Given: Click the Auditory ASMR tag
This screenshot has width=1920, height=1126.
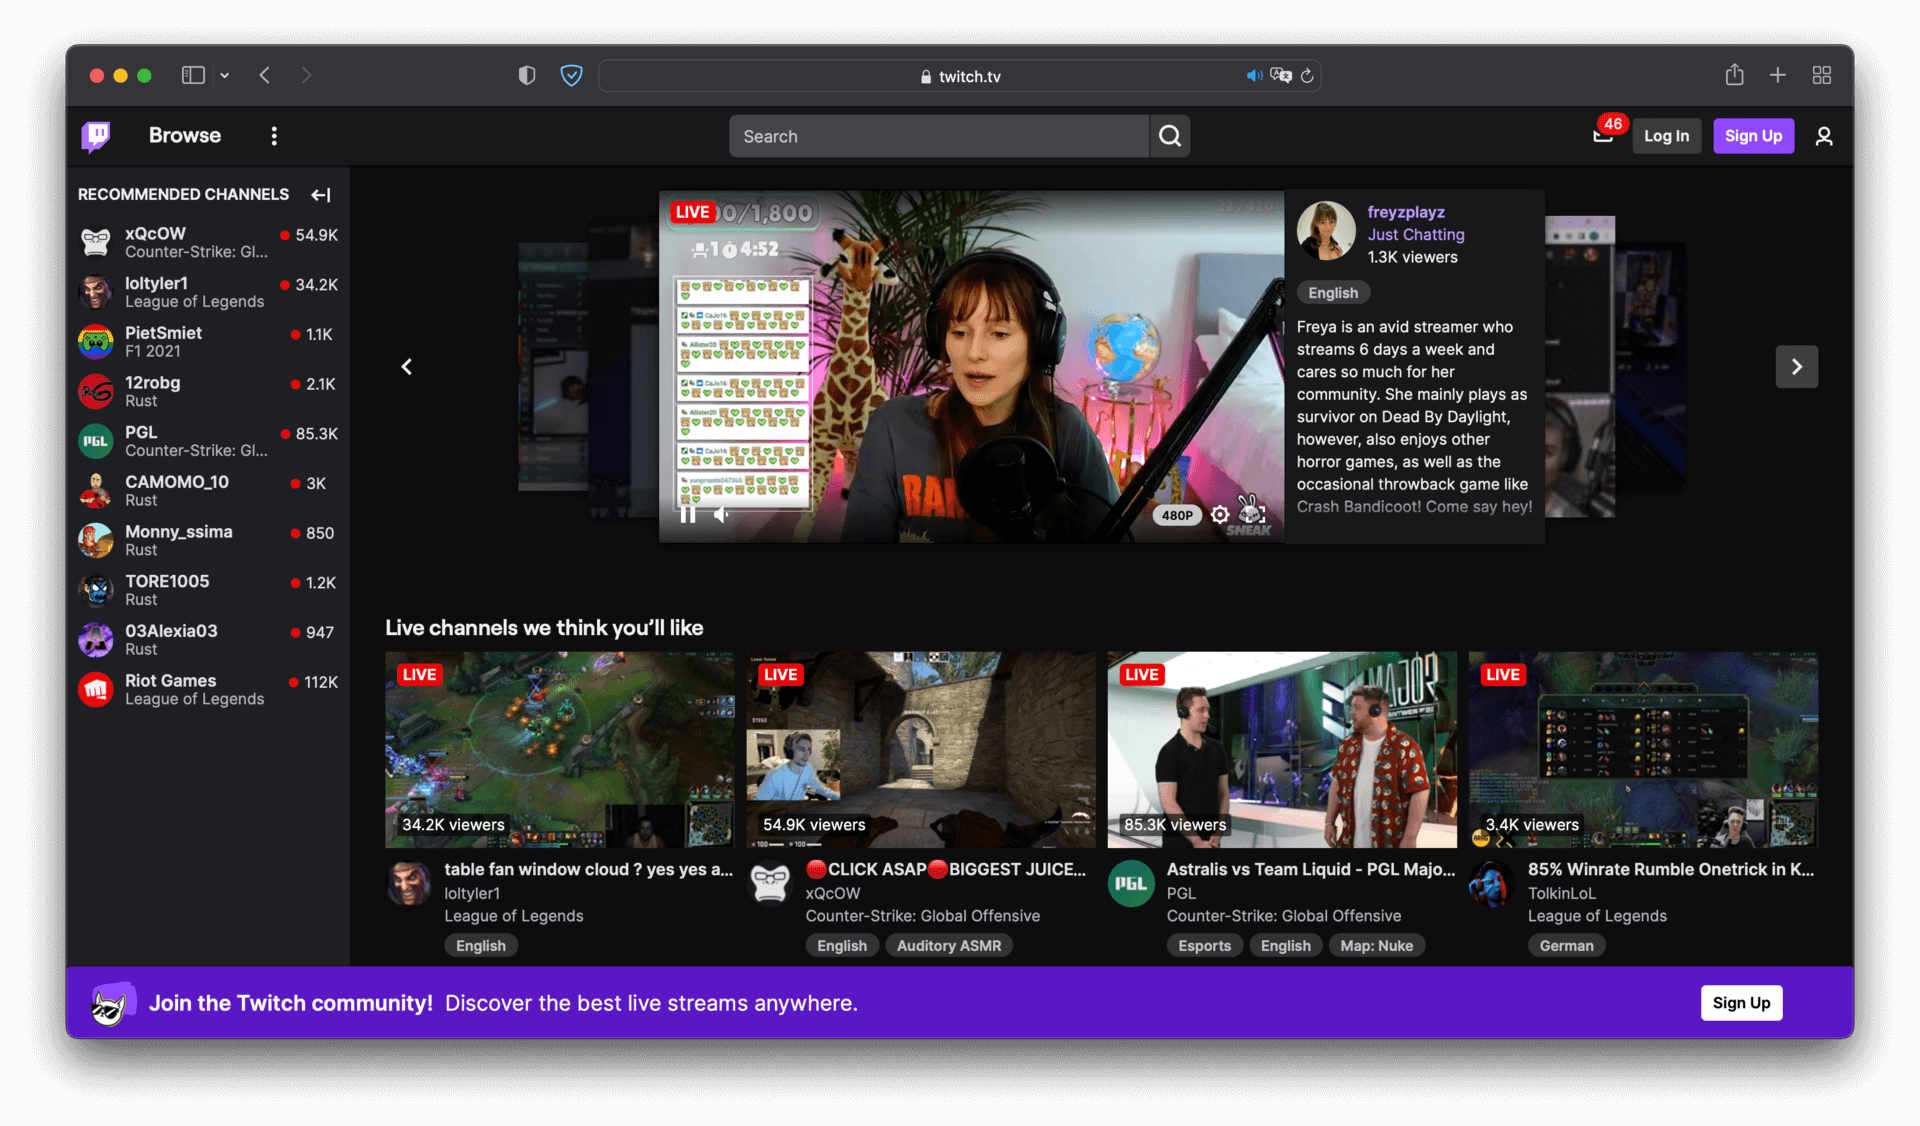Looking at the screenshot, I should (x=949, y=946).
